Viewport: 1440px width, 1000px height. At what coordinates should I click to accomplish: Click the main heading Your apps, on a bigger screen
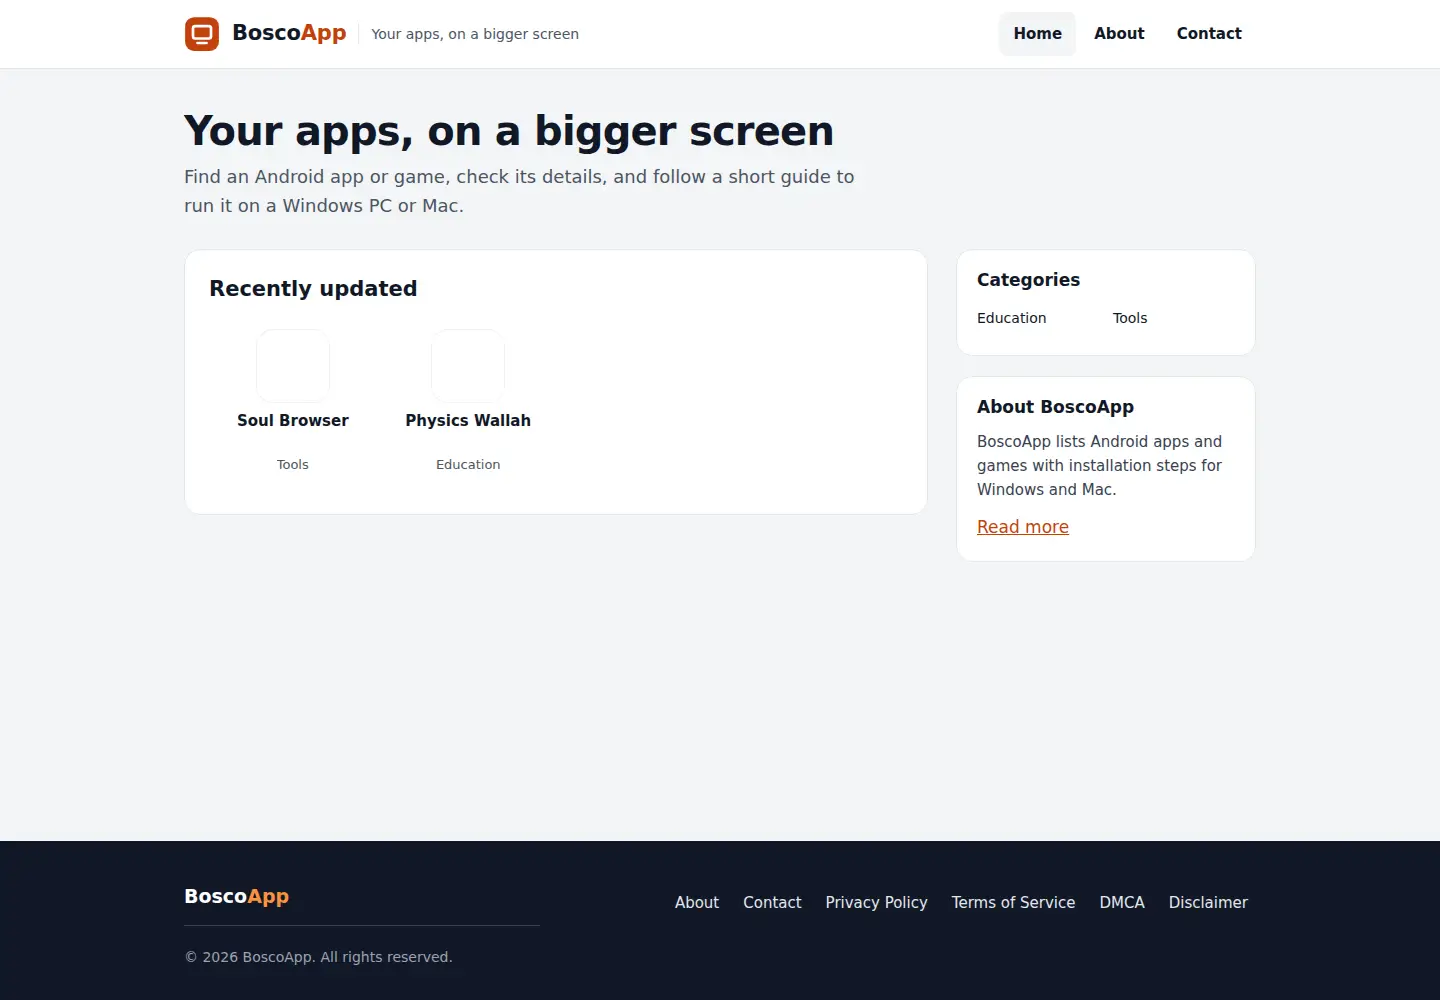[509, 131]
